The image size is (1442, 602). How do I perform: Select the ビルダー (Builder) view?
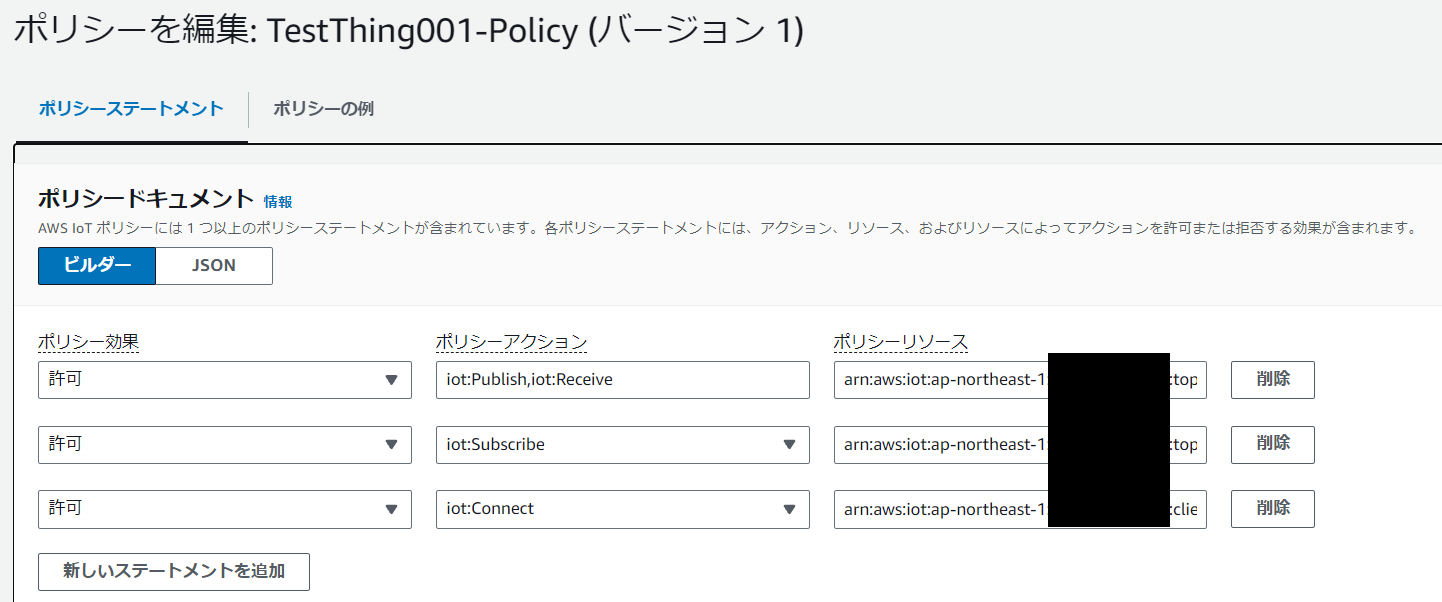pos(96,265)
